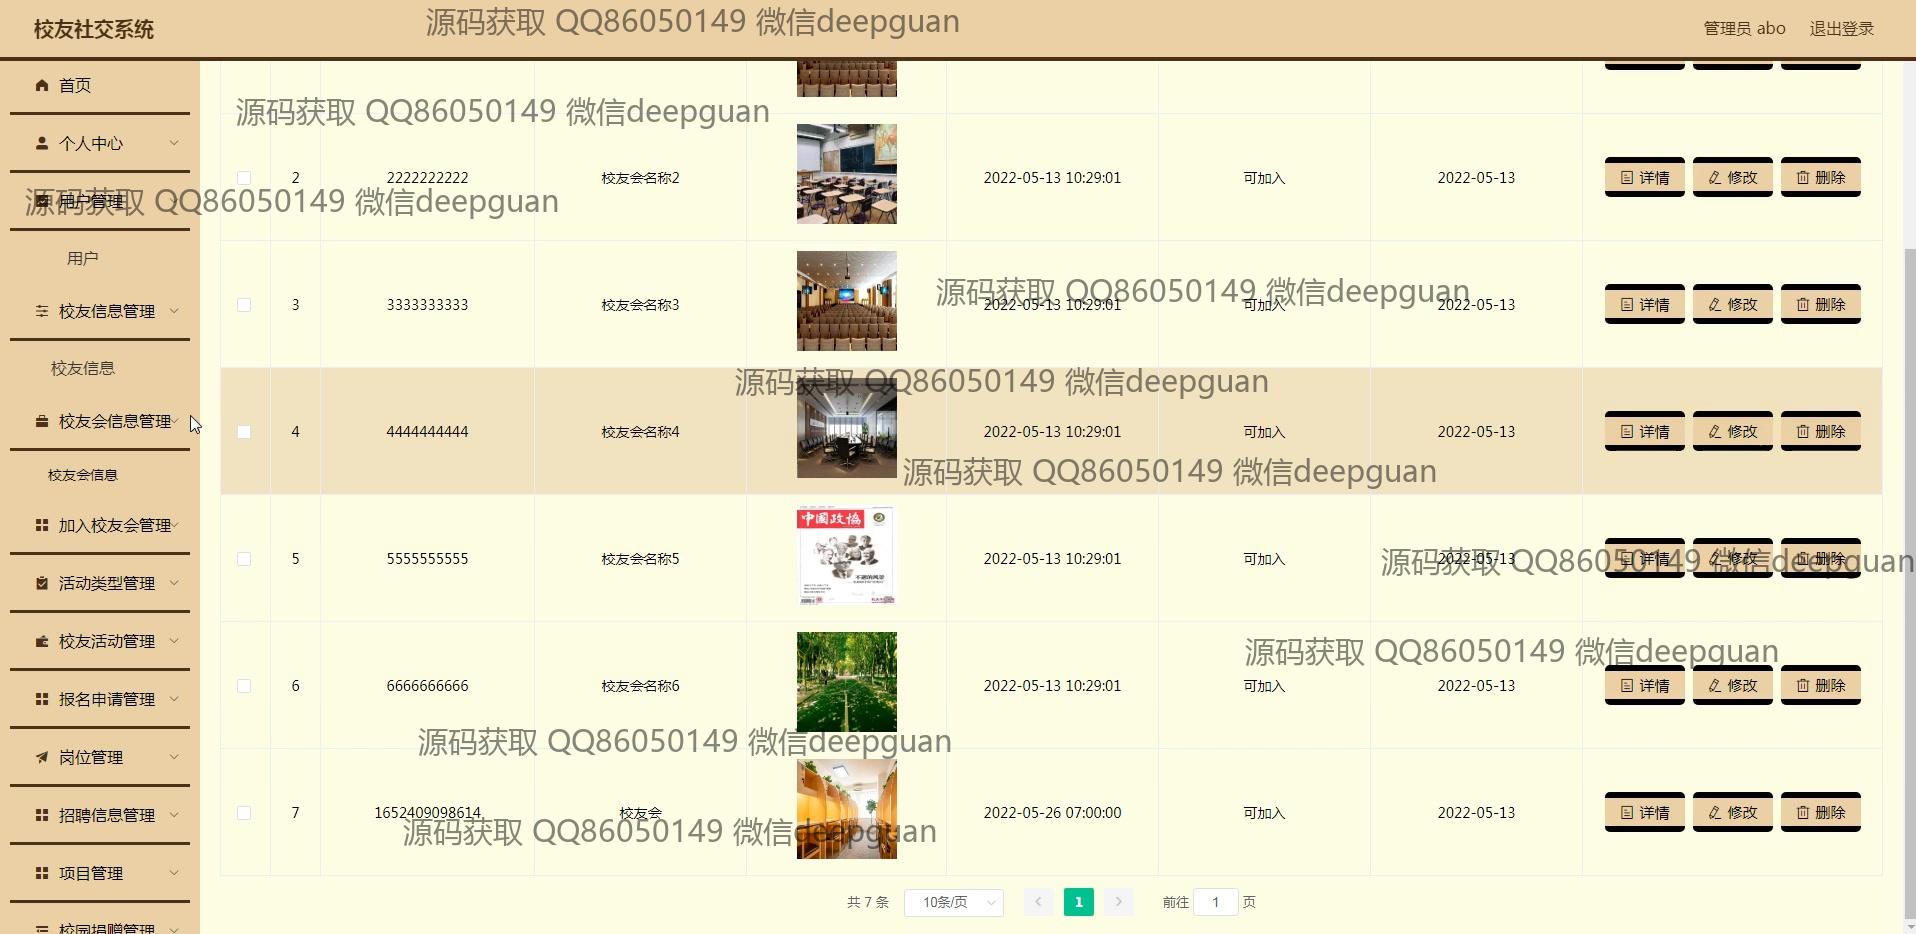Click the clipboard icon beside 活动类型管理
The width and height of the screenshot is (1916, 934).
pyautogui.click(x=42, y=583)
